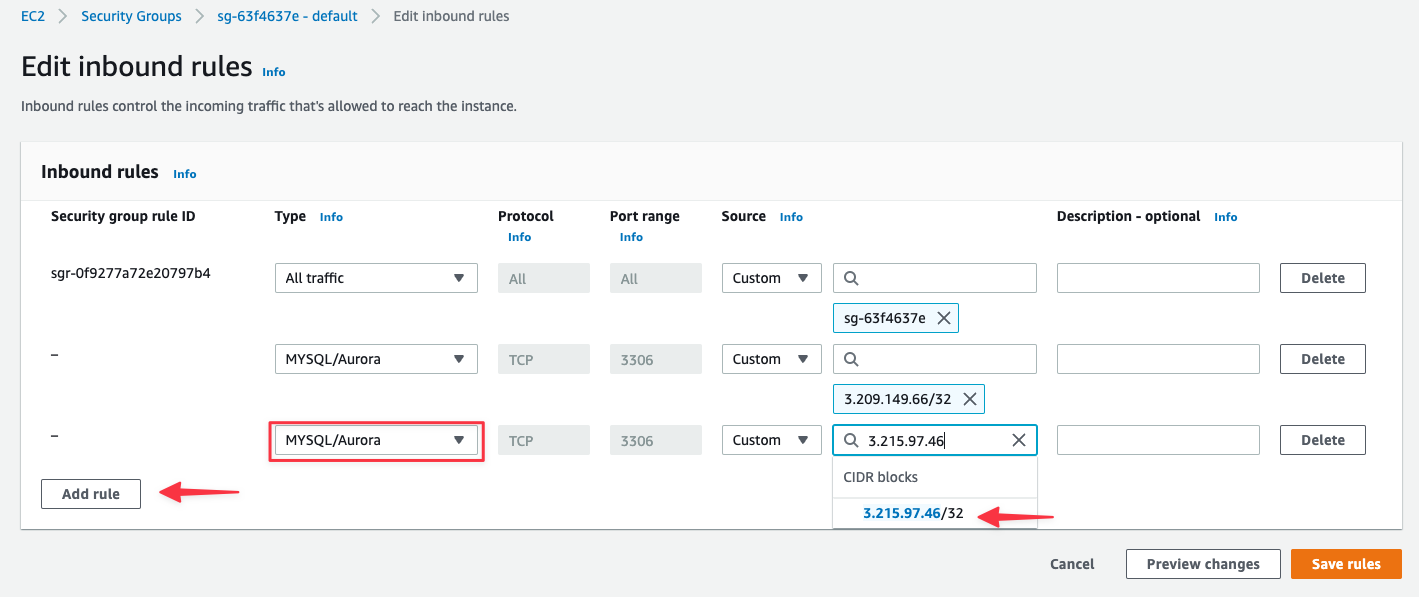Image resolution: width=1419 pixels, height=597 pixels.
Task: Click Preview changes
Action: [1203, 563]
